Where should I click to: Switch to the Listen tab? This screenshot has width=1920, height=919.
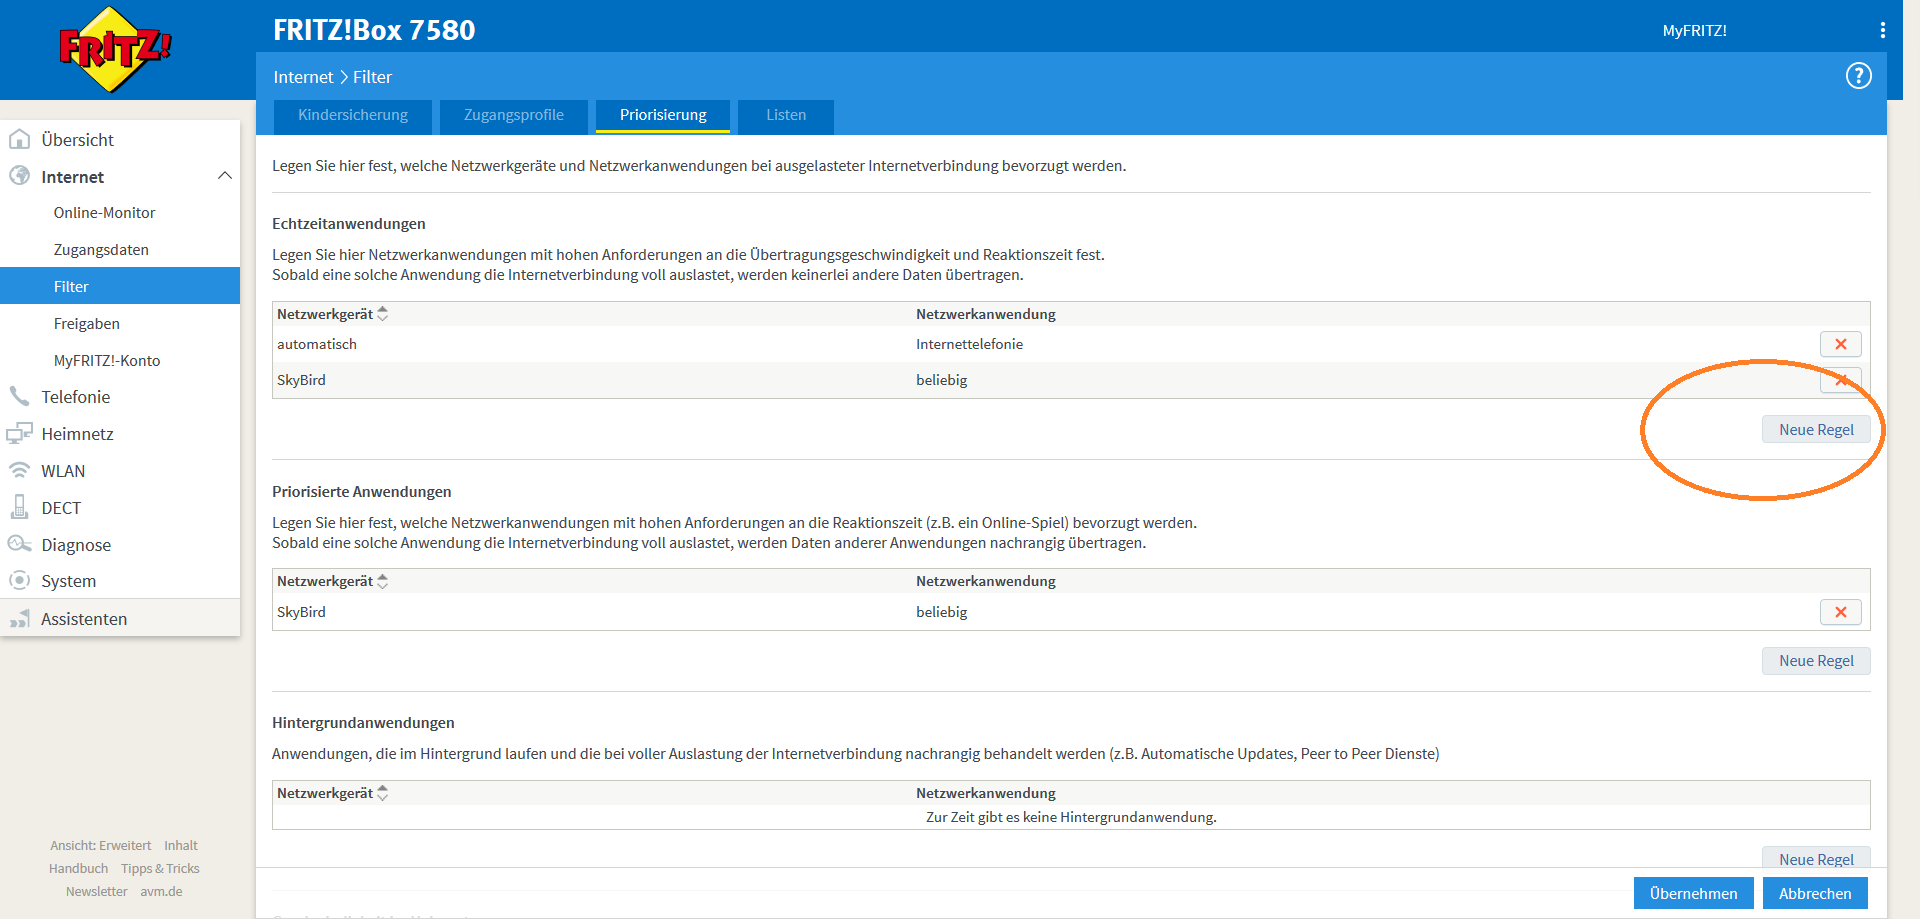pyautogui.click(x=785, y=115)
